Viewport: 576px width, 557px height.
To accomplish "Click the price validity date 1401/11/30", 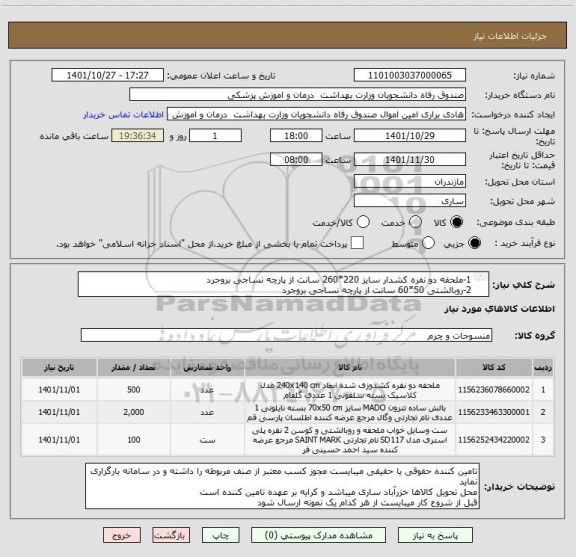I will click(410, 159).
